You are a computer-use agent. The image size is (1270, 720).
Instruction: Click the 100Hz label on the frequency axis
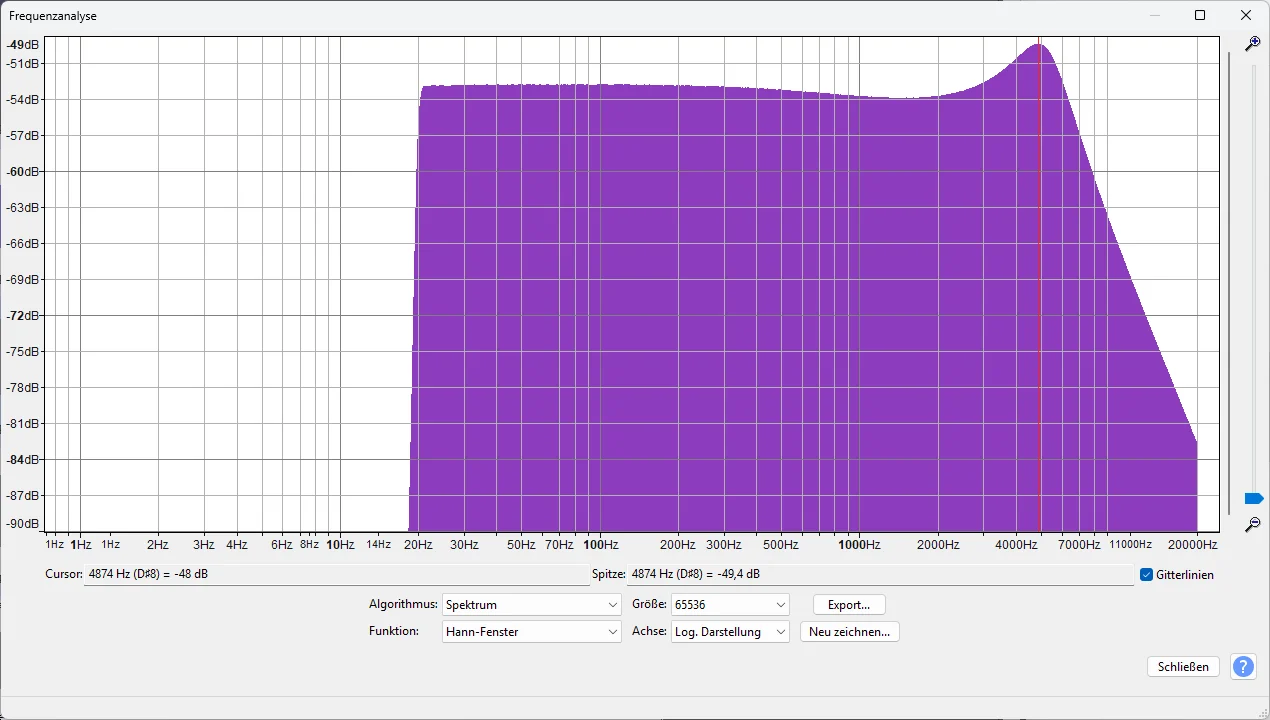click(x=600, y=545)
